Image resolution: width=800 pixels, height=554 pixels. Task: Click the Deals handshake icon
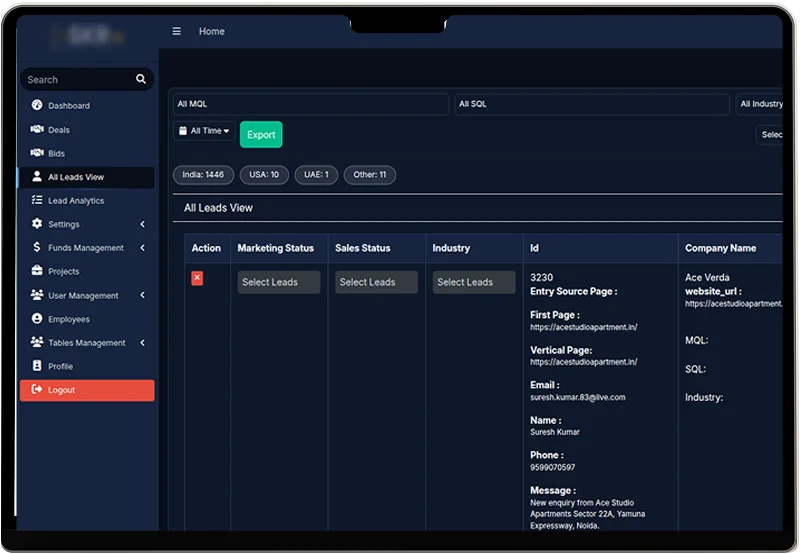(x=37, y=129)
